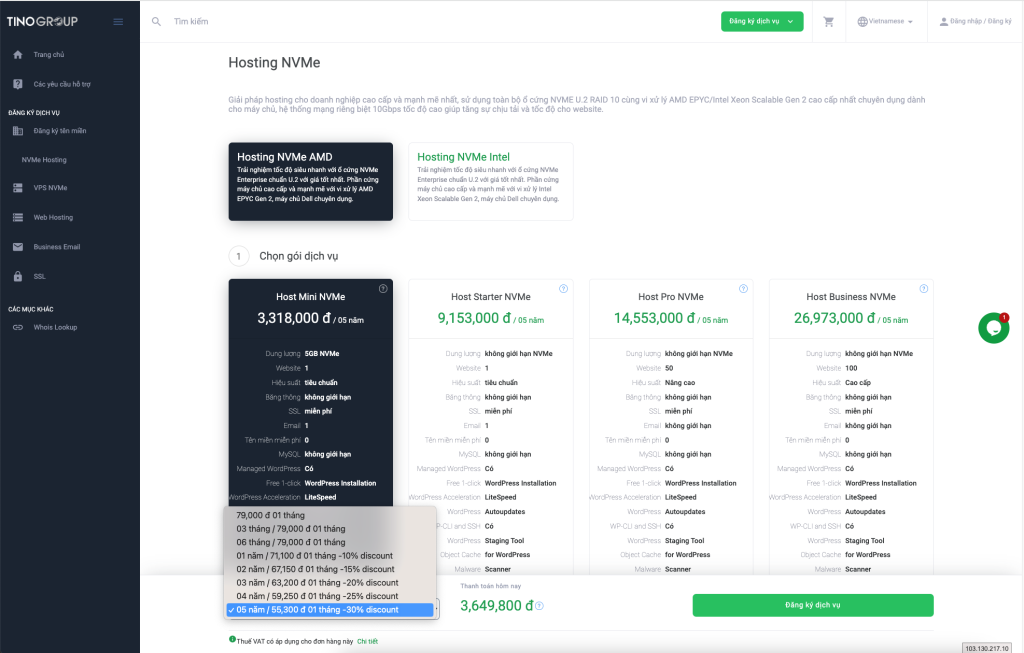
Task: Click the TinoGroup logo
Action: [x=42, y=22]
